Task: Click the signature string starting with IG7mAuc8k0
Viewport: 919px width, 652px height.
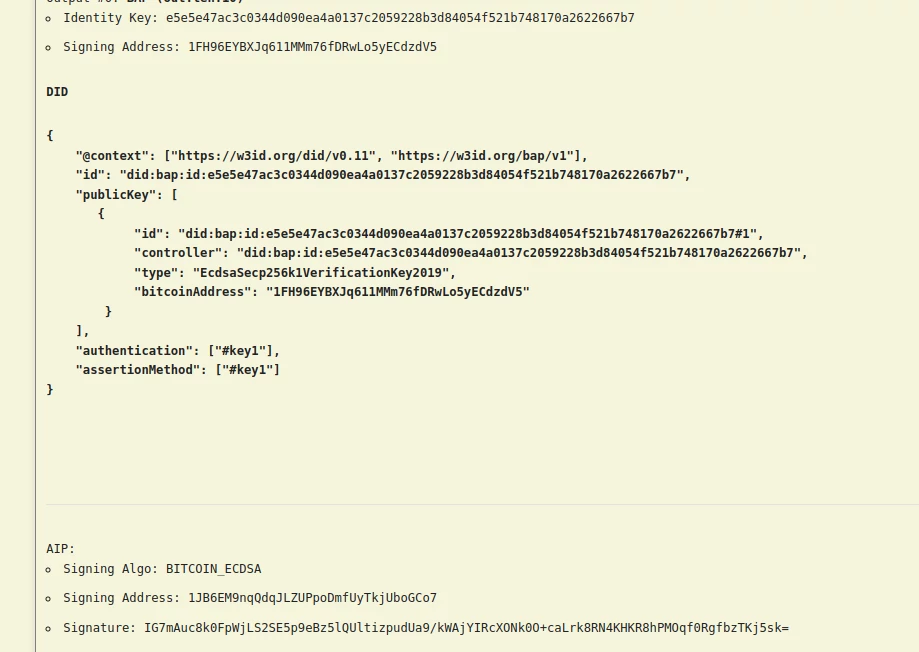Action: pos(467,628)
